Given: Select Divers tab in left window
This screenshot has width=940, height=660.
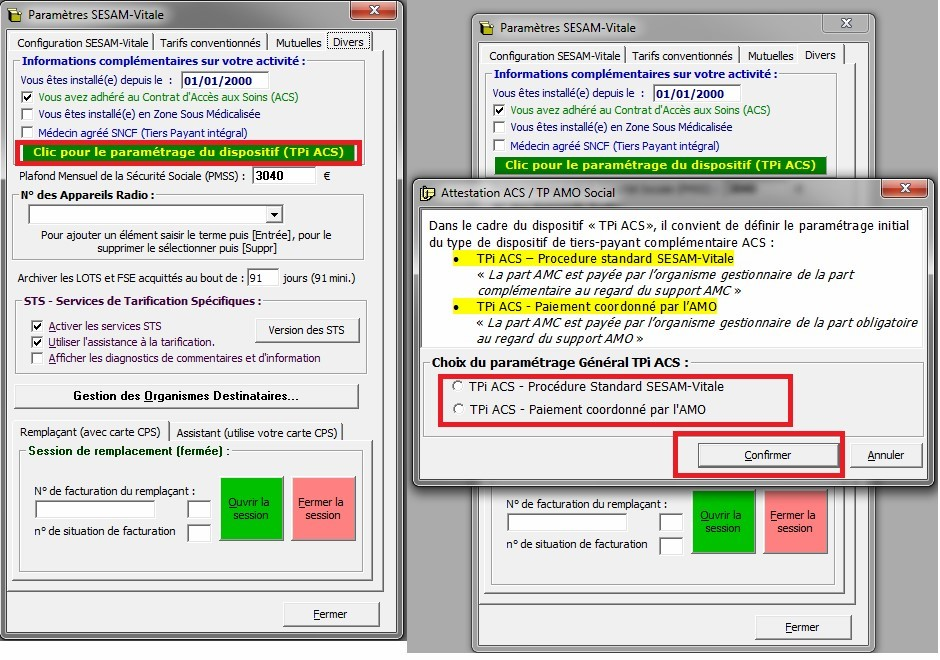Looking at the screenshot, I should click(x=348, y=42).
